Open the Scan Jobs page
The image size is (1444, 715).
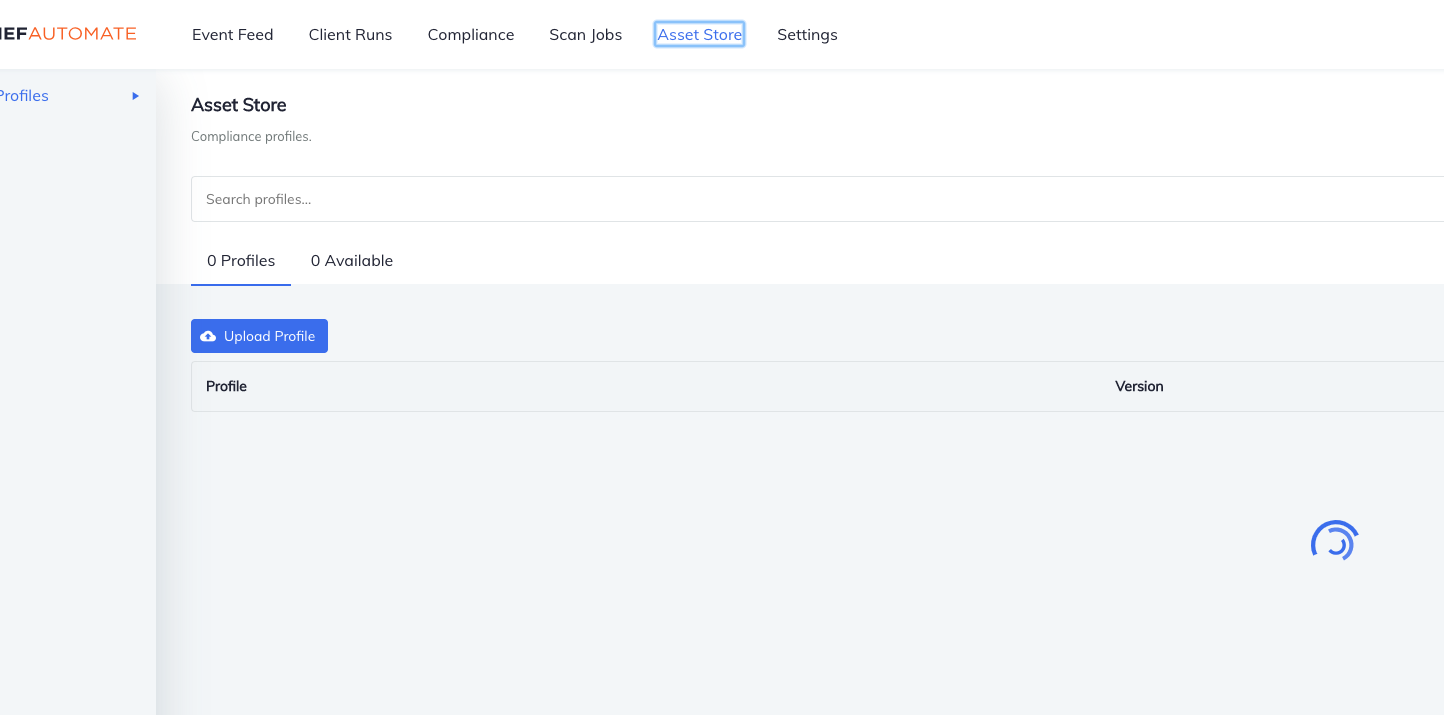(x=585, y=34)
